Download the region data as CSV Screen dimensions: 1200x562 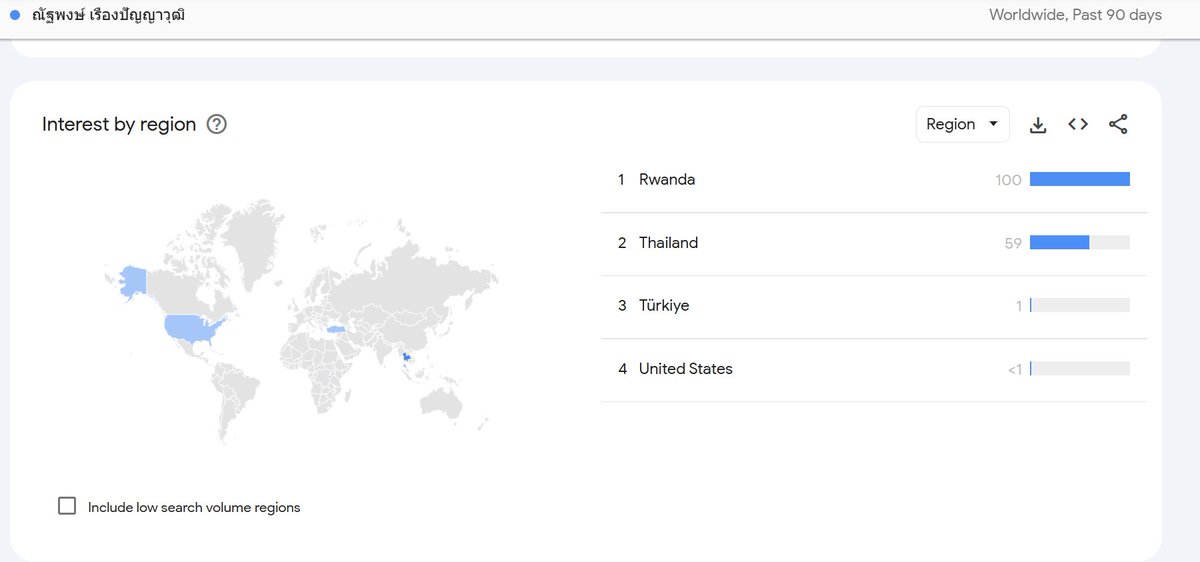(1038, 125)
